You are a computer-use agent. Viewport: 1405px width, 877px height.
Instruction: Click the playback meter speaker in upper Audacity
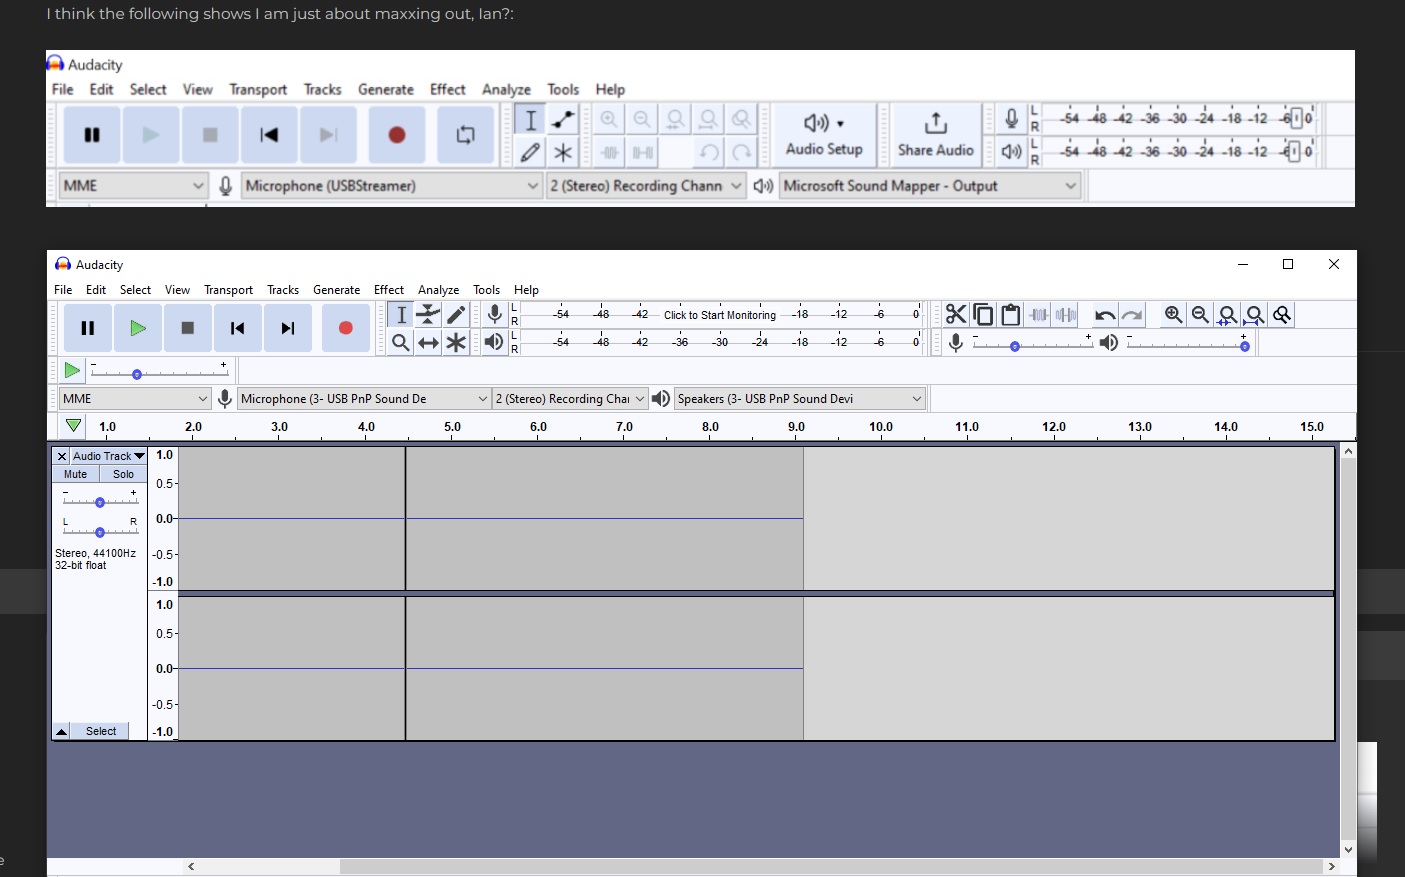tap(1011, 151)
